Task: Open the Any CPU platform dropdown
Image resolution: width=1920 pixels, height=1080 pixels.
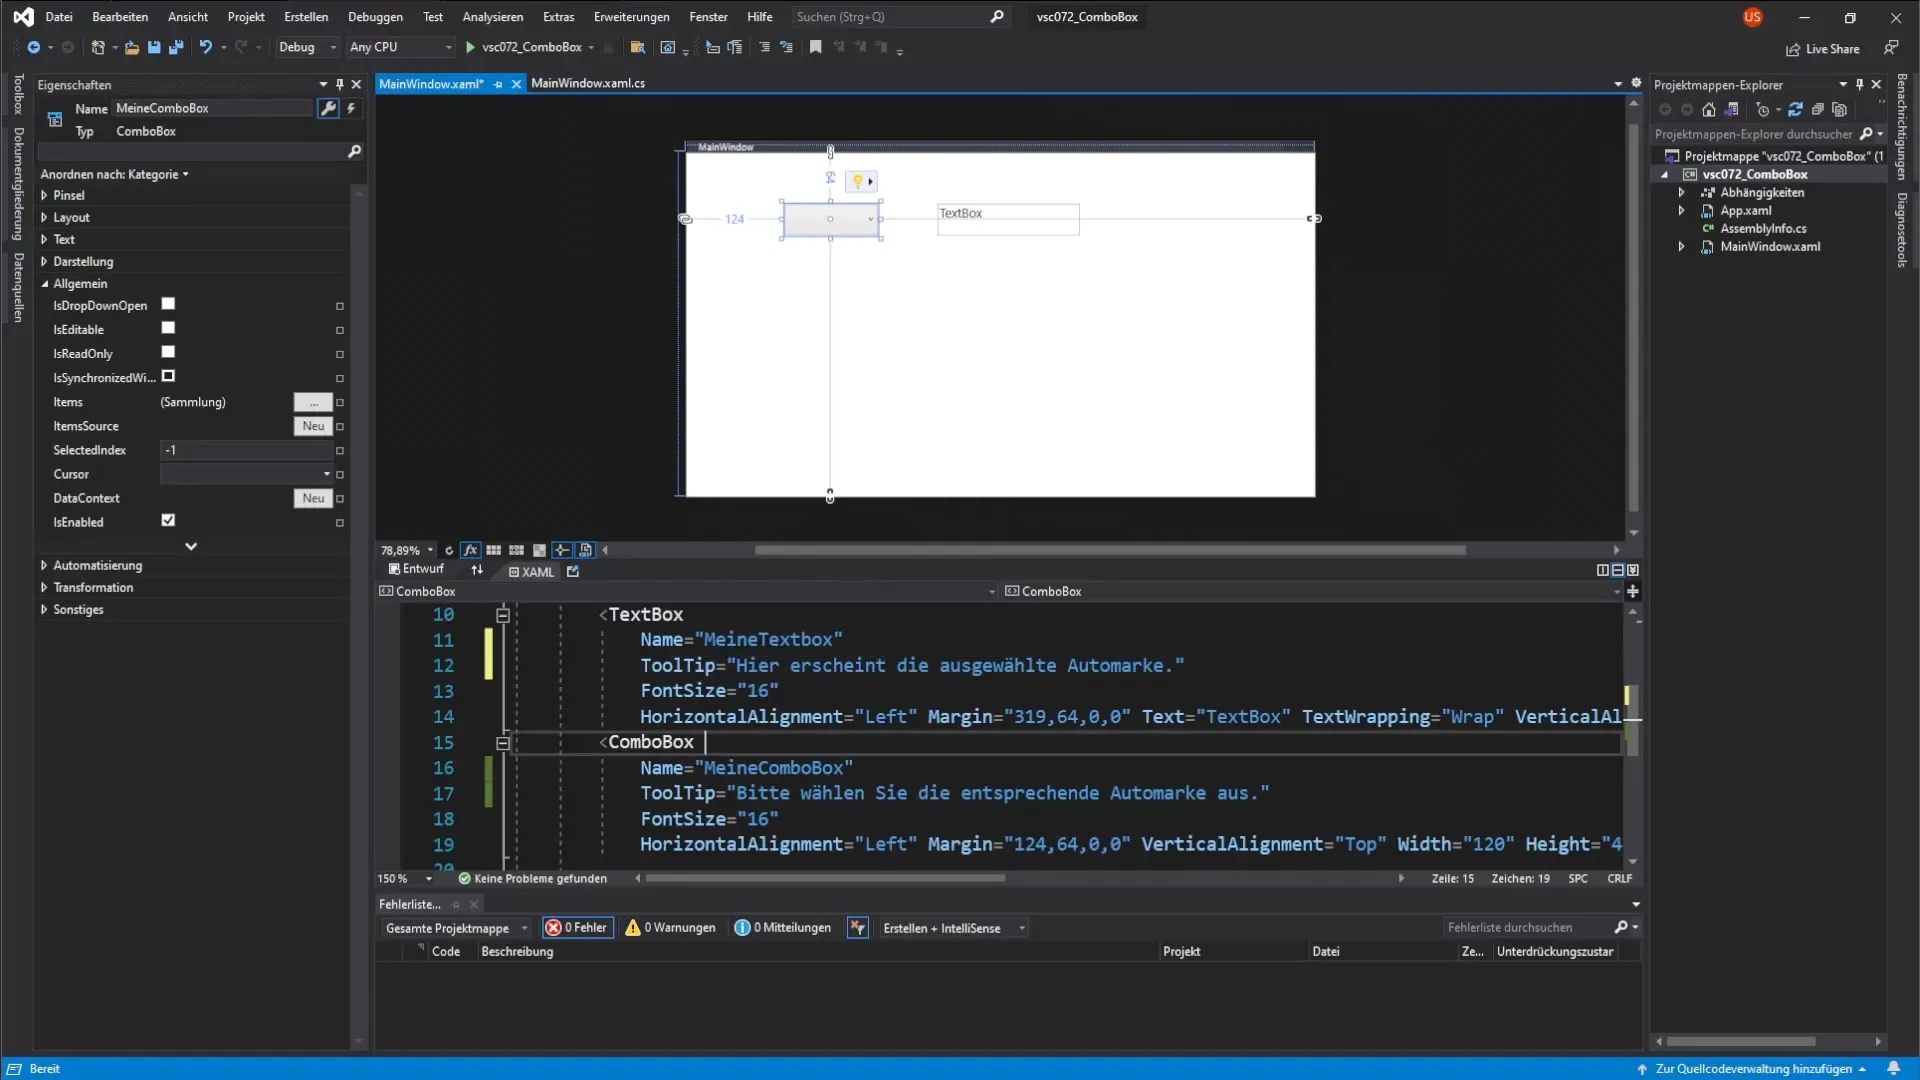Action: [400, 47]
